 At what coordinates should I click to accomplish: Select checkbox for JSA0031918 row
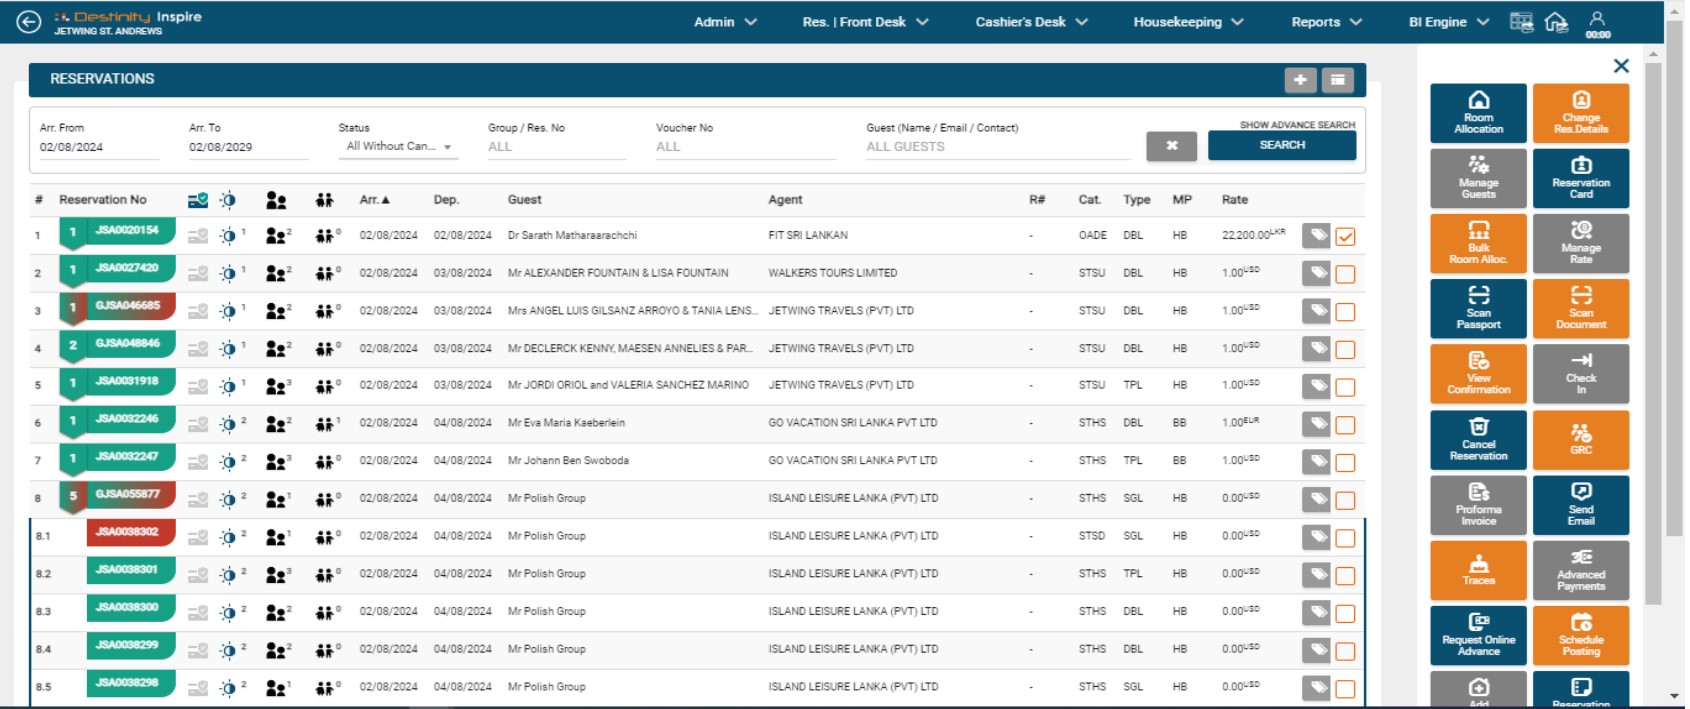point(1345,387)
